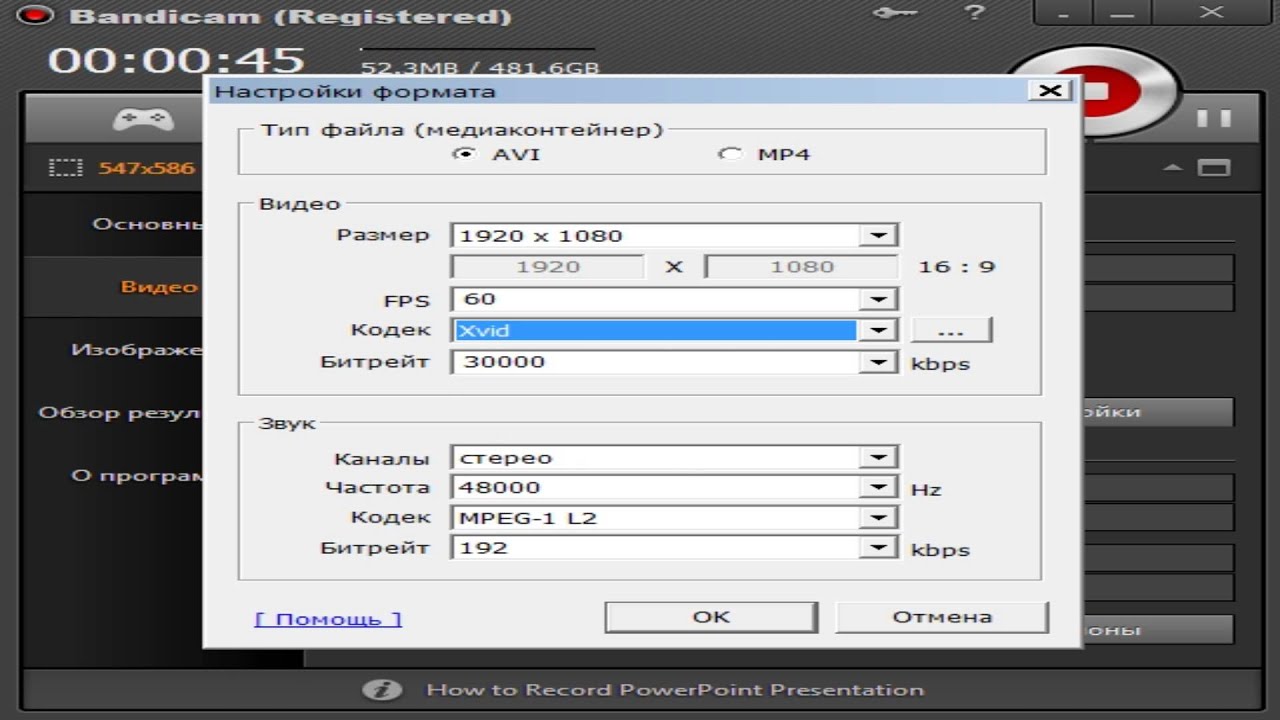This screenshot has height=720, width=1280.
Task: Click the height field showing 1080
Action: [x=802, y=267]
